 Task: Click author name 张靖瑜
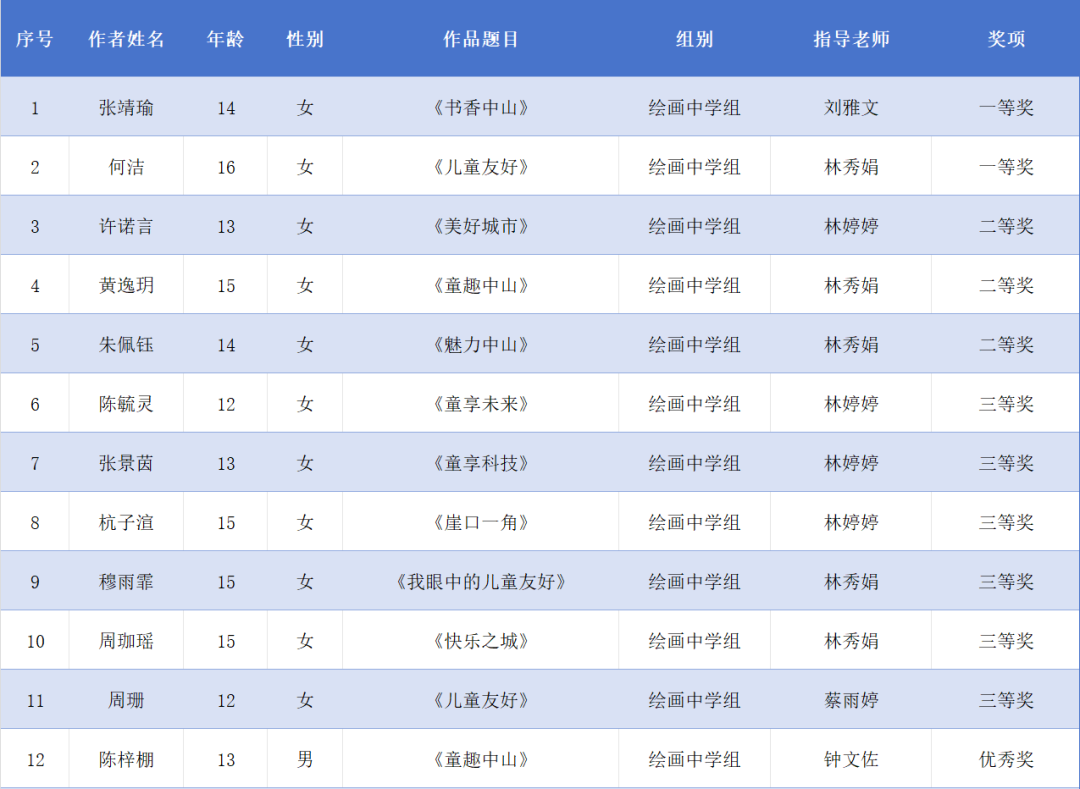(126, 108)
